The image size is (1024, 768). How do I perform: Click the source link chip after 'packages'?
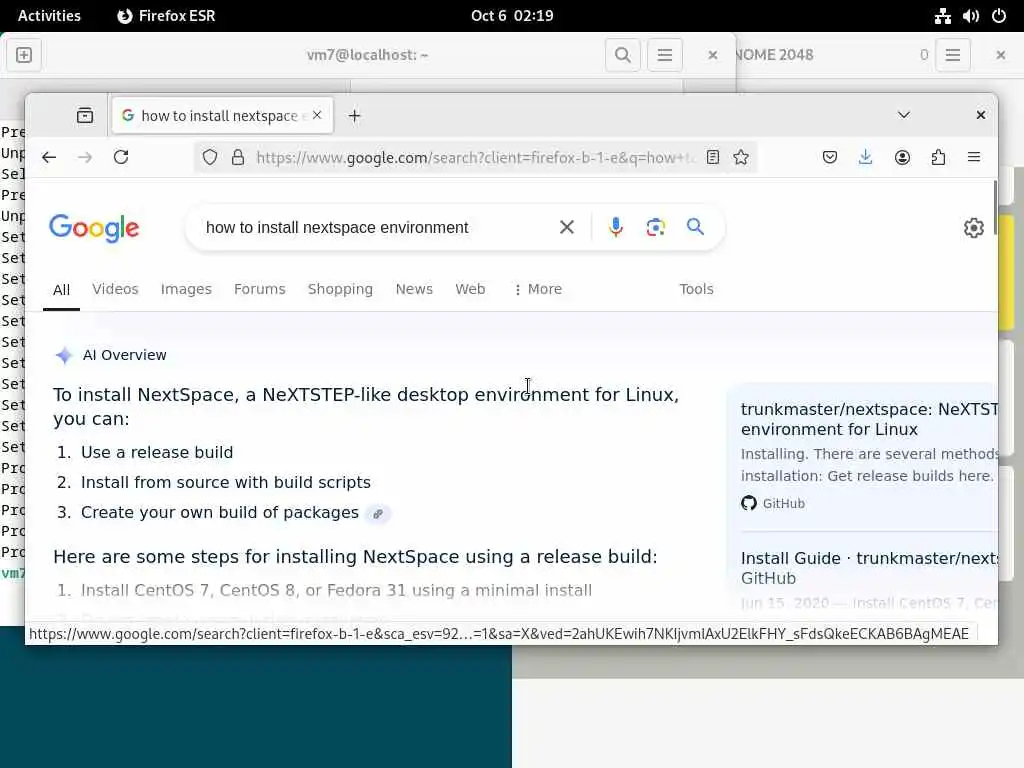[x=377, y=514]
